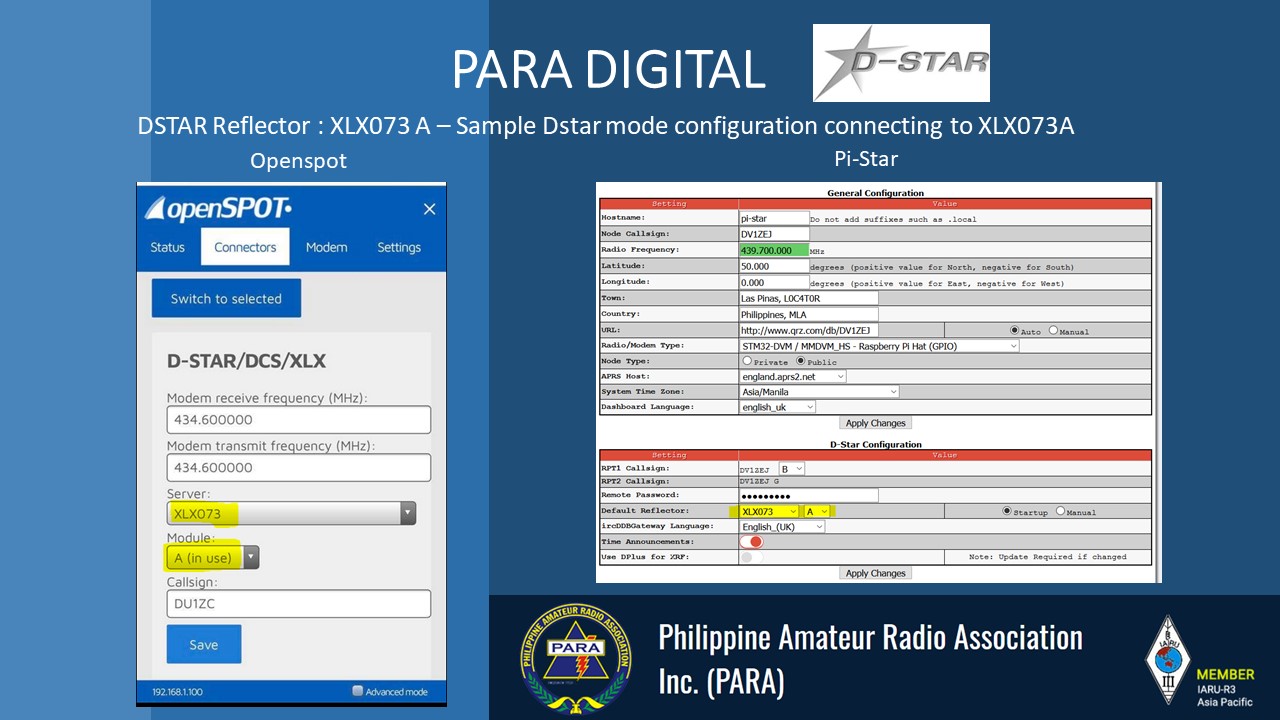Toggle the Use DPlus for XRF switch

(x=751, y=557)
